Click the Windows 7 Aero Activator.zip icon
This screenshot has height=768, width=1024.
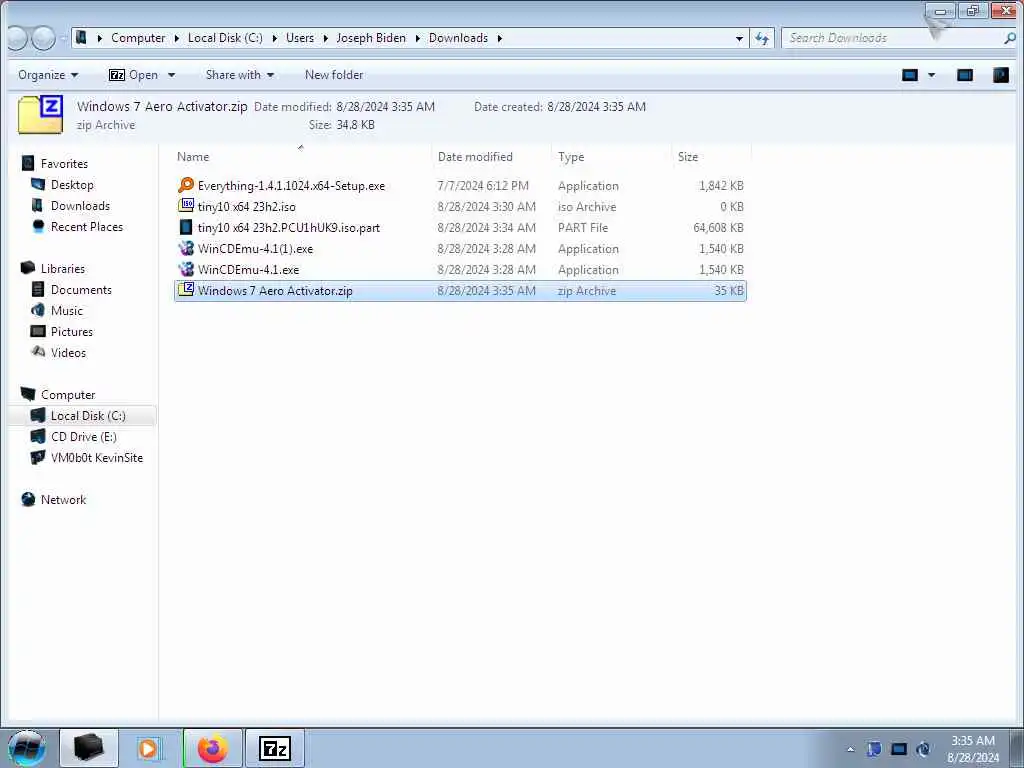[x=186, y=290]
